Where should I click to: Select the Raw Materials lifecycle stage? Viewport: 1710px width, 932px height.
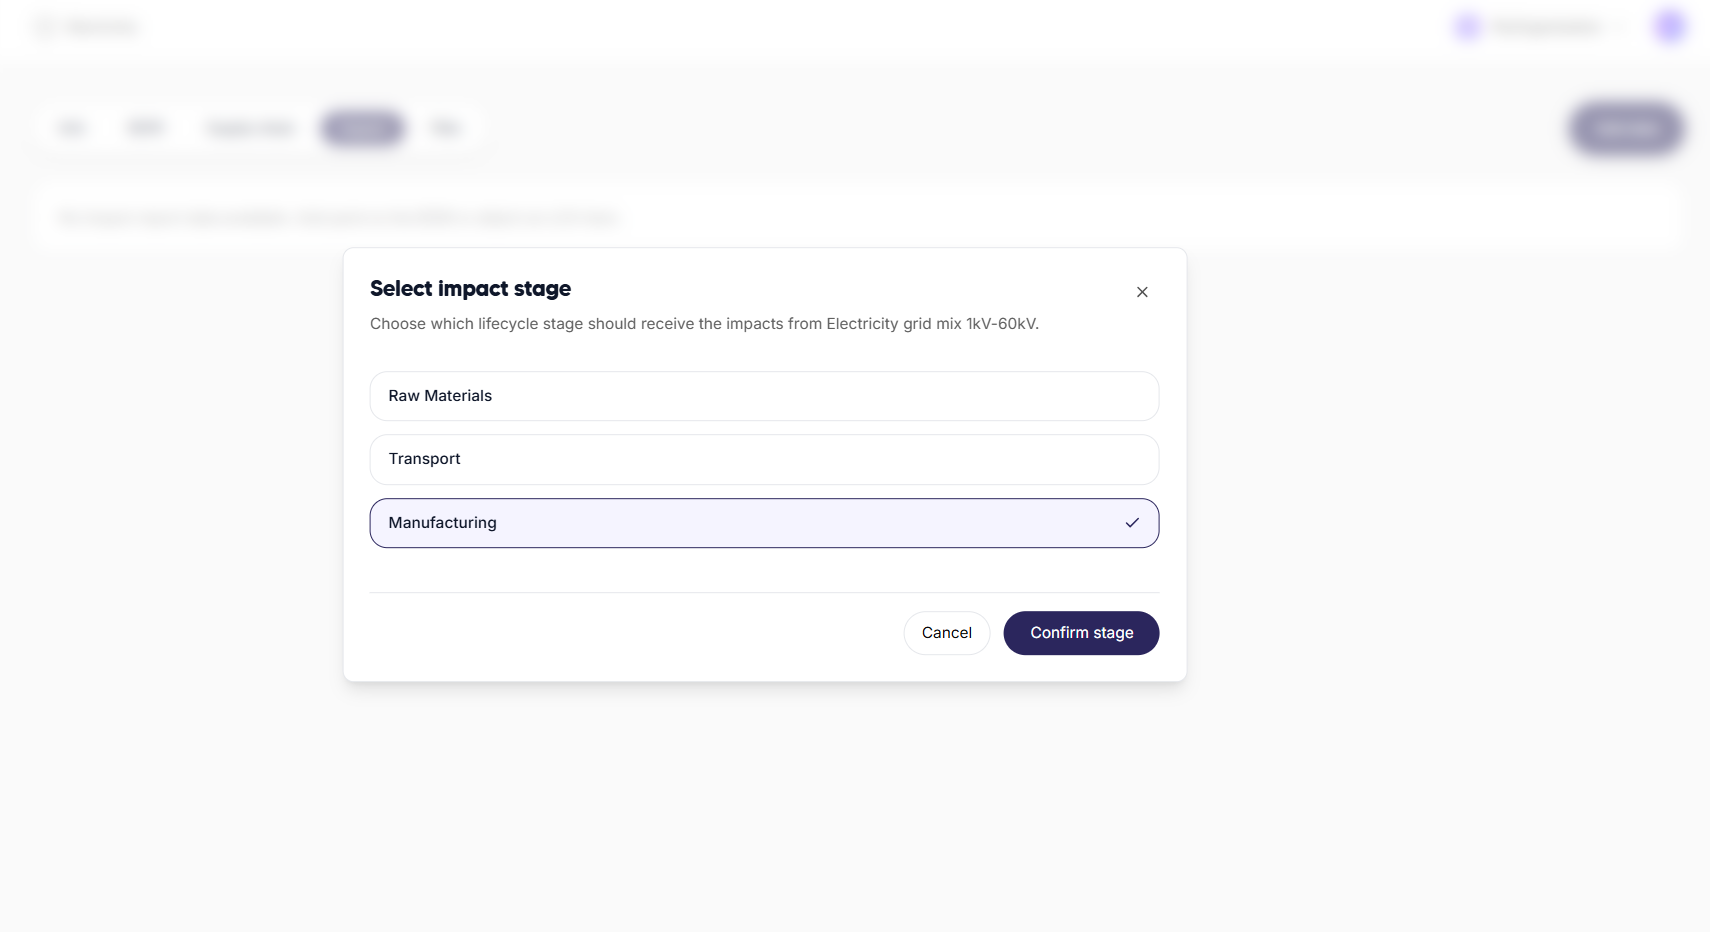click(x=764, y=396)
